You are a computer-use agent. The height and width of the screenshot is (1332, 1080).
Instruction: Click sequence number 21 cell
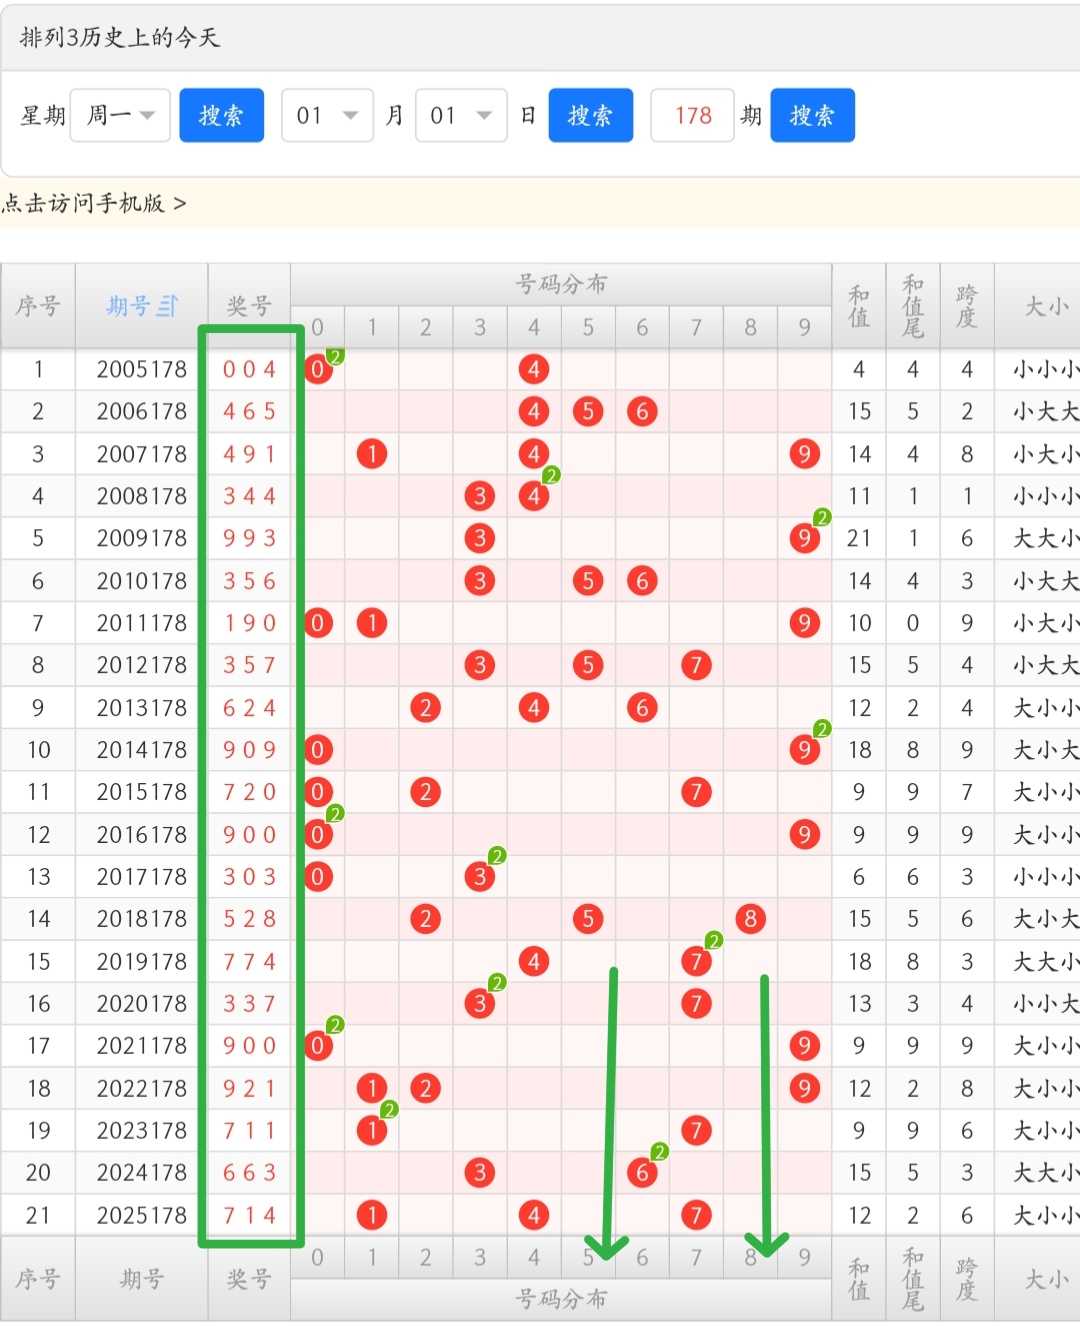[38, 1215]
